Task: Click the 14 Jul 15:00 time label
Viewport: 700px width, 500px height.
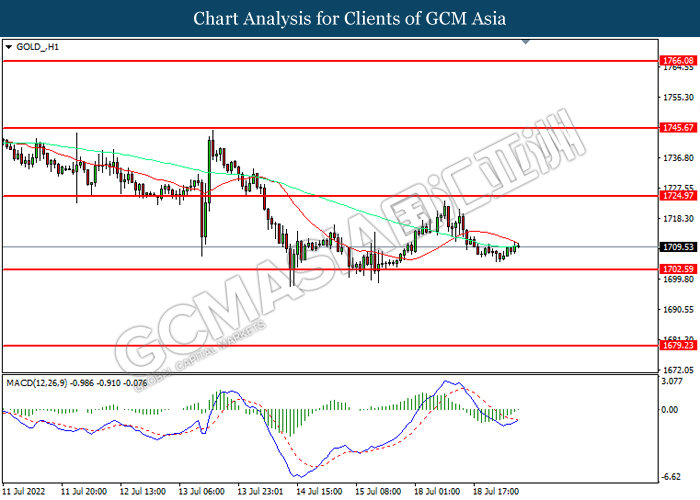Action: click(319, 492)
